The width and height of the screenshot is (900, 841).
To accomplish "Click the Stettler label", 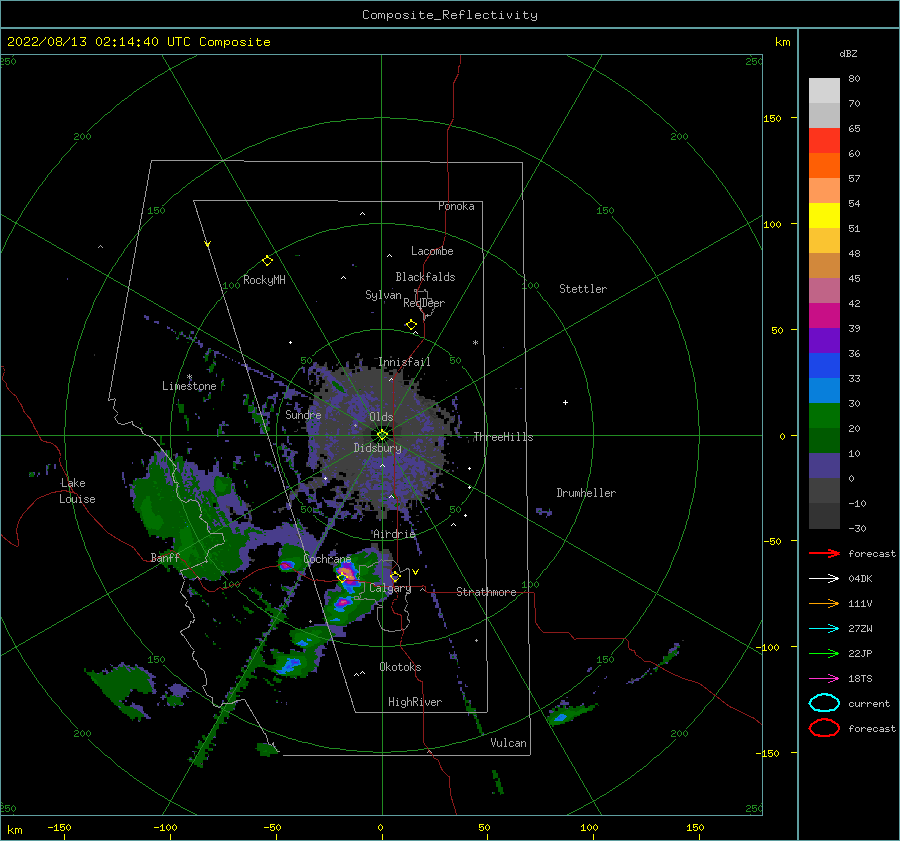I will (x=583, y=289).
